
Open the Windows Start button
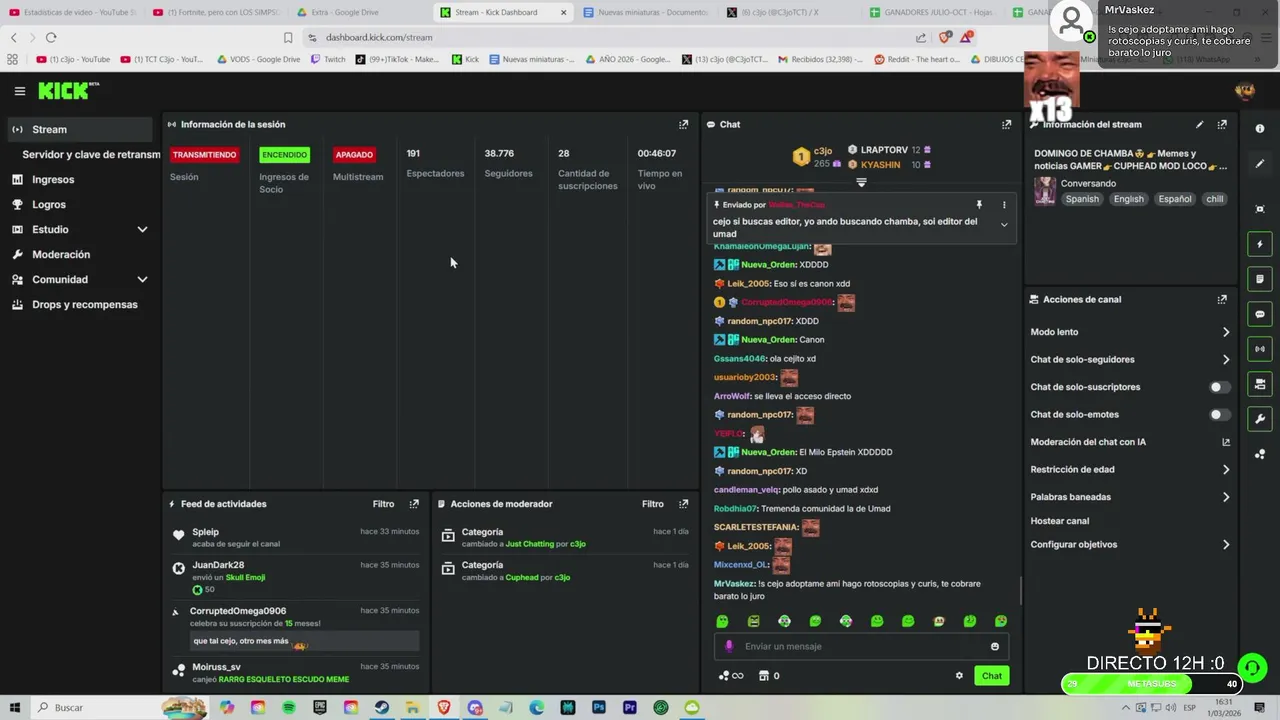[x=15, y=708]
